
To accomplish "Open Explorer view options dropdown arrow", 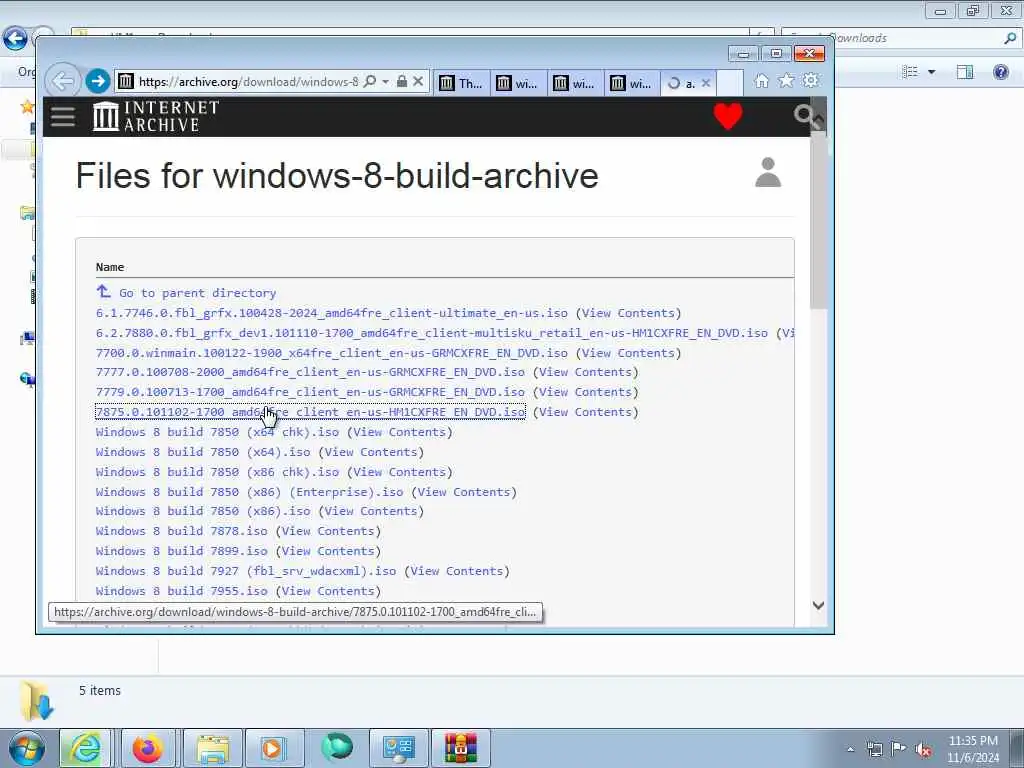I will (x=931, y=72).
